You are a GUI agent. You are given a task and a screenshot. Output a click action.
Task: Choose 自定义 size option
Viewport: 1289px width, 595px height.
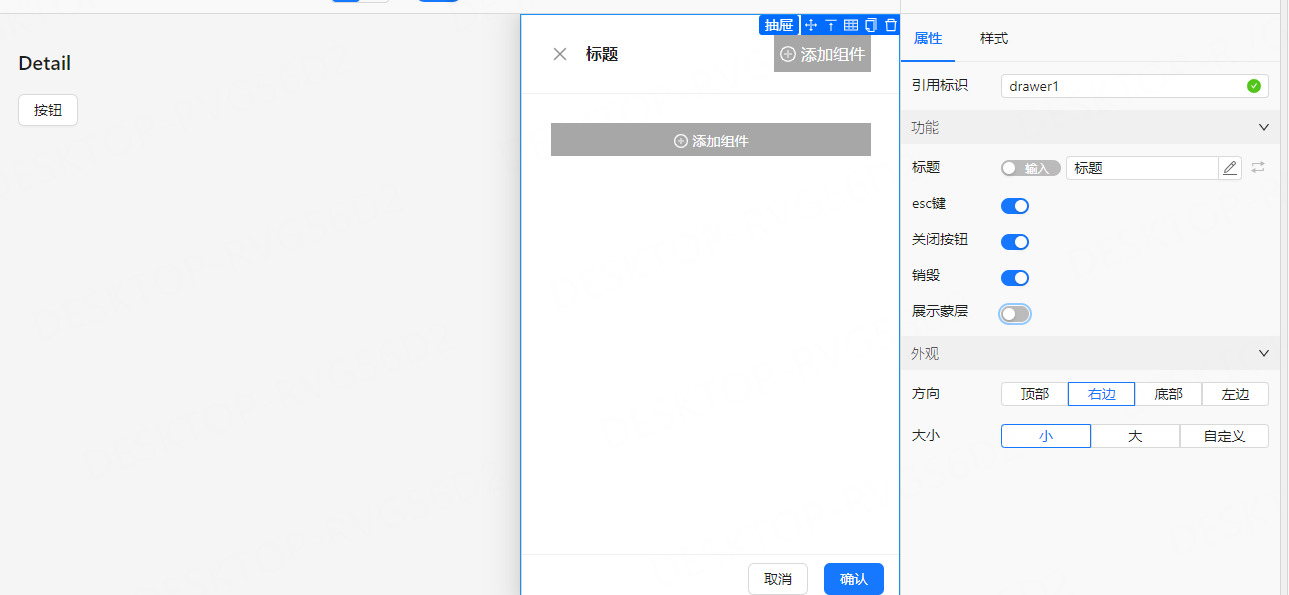click(x=1224, y=436)
